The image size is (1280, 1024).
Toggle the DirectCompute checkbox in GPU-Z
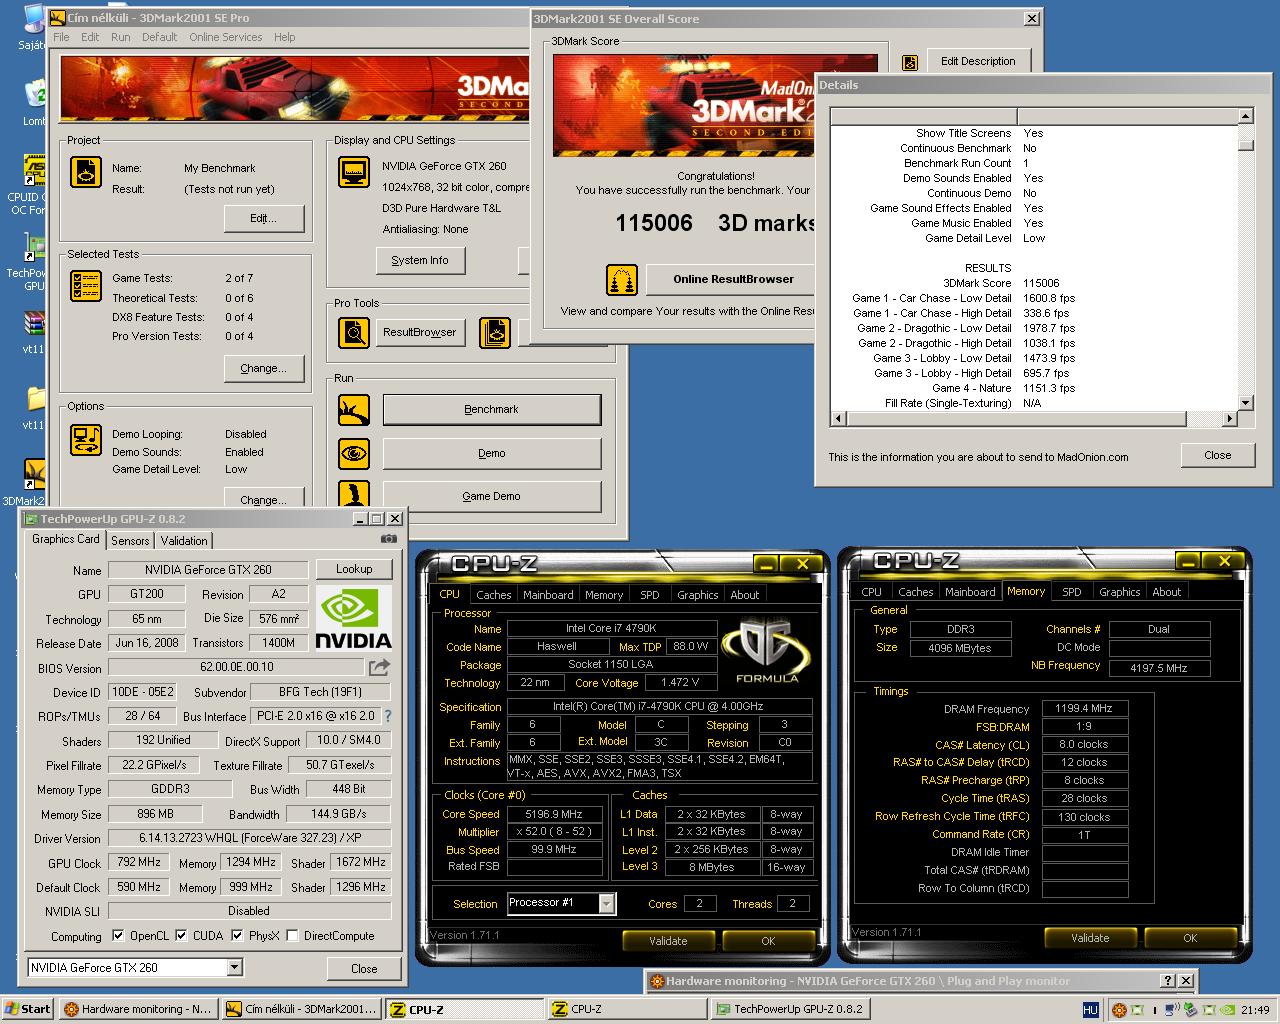[x=292, y=936]
